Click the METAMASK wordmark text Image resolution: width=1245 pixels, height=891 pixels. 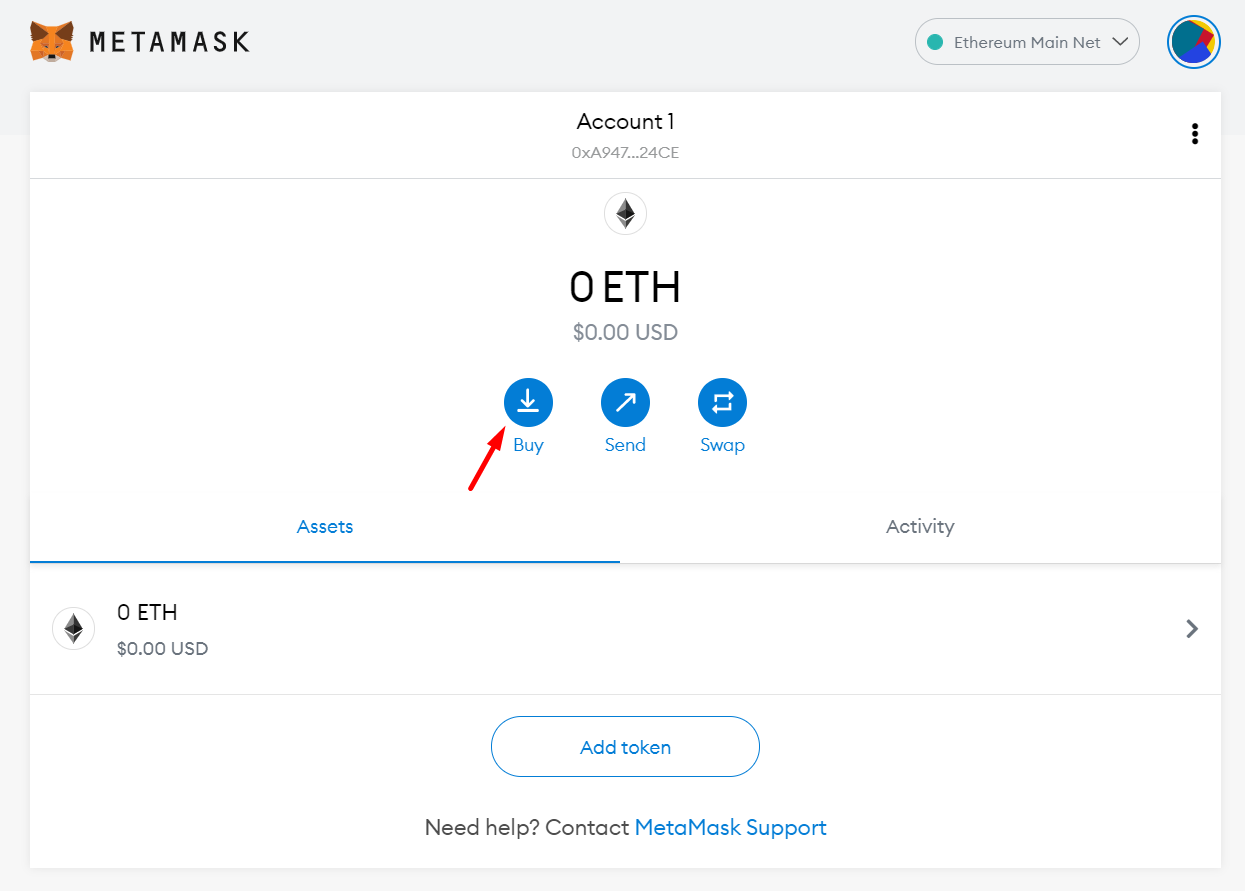point(169,42)
